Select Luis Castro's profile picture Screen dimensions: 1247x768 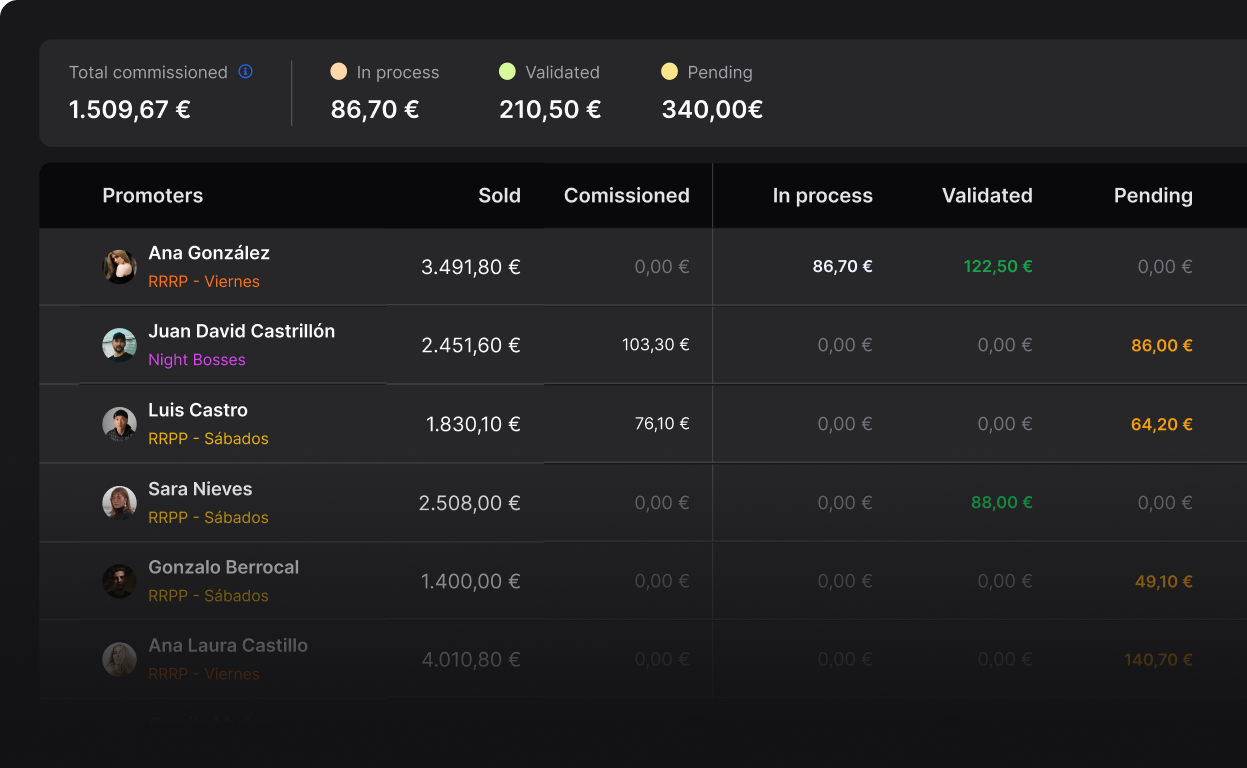(119, 423)
